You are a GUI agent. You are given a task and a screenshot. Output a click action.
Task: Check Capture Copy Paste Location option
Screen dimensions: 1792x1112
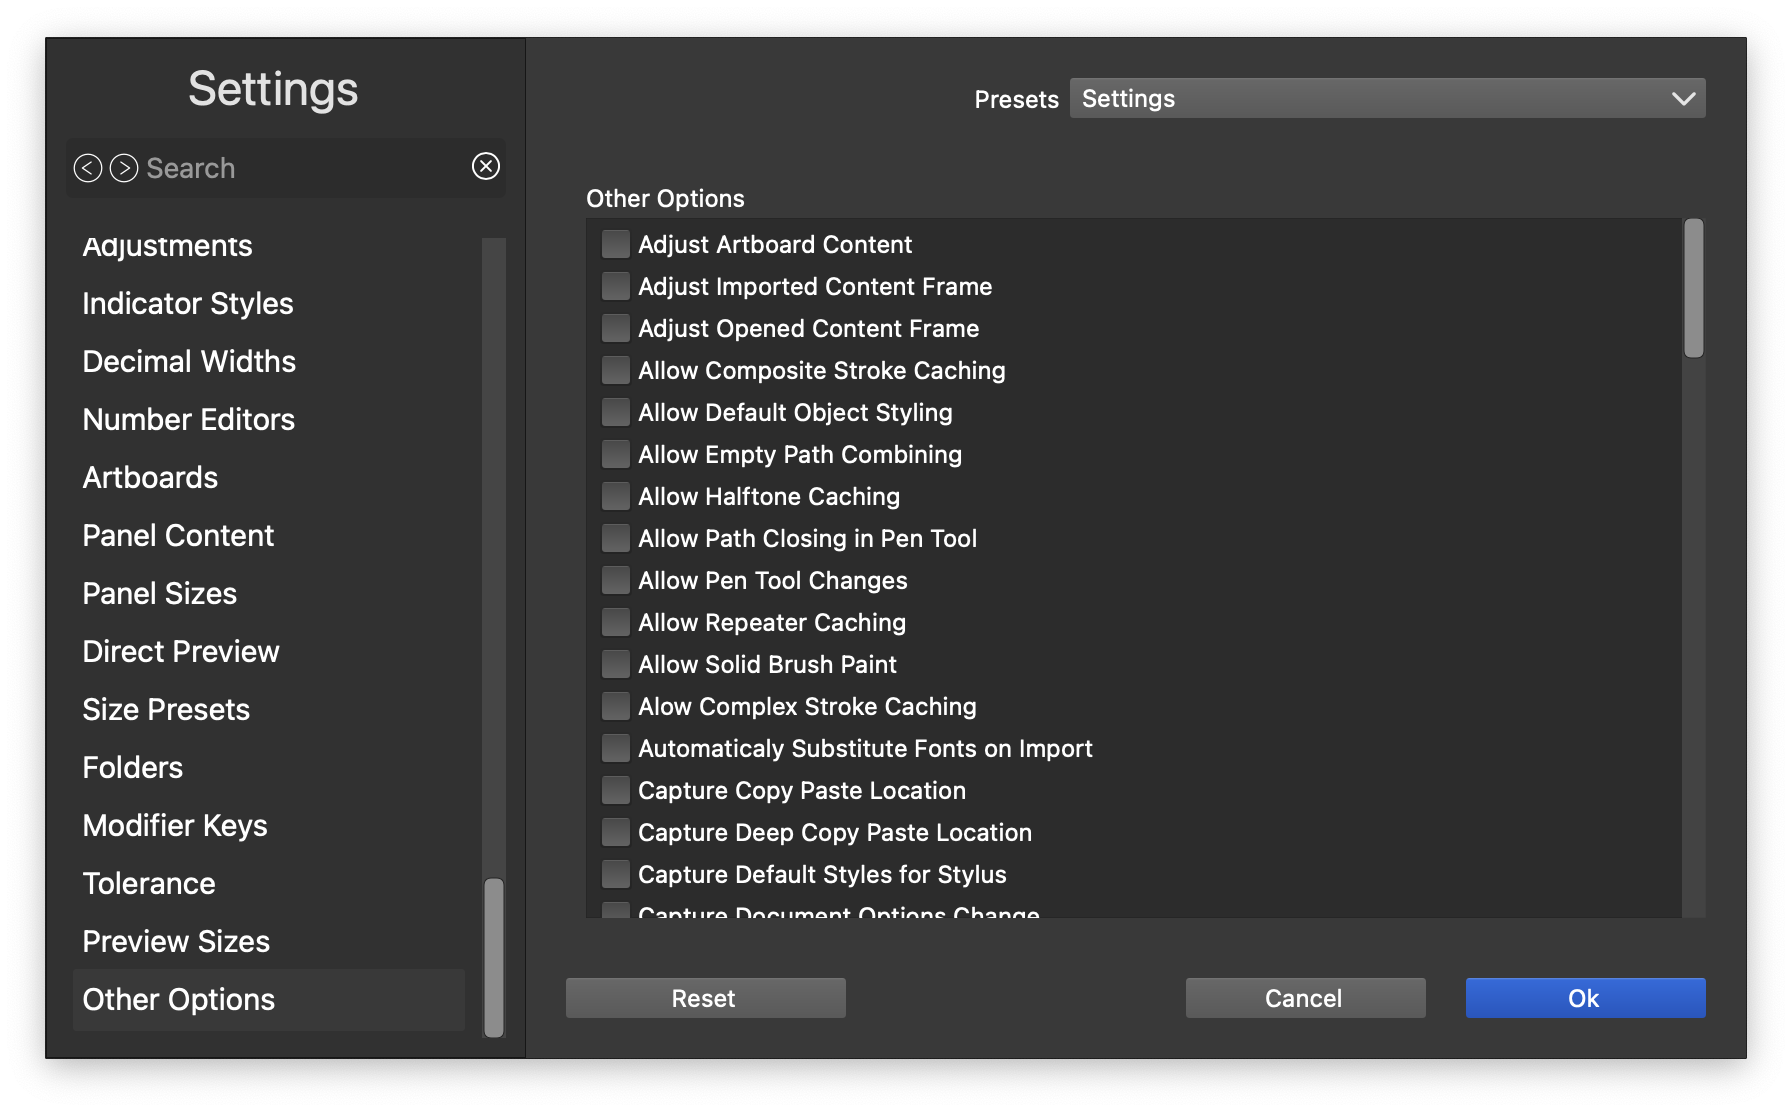(616, 791)
